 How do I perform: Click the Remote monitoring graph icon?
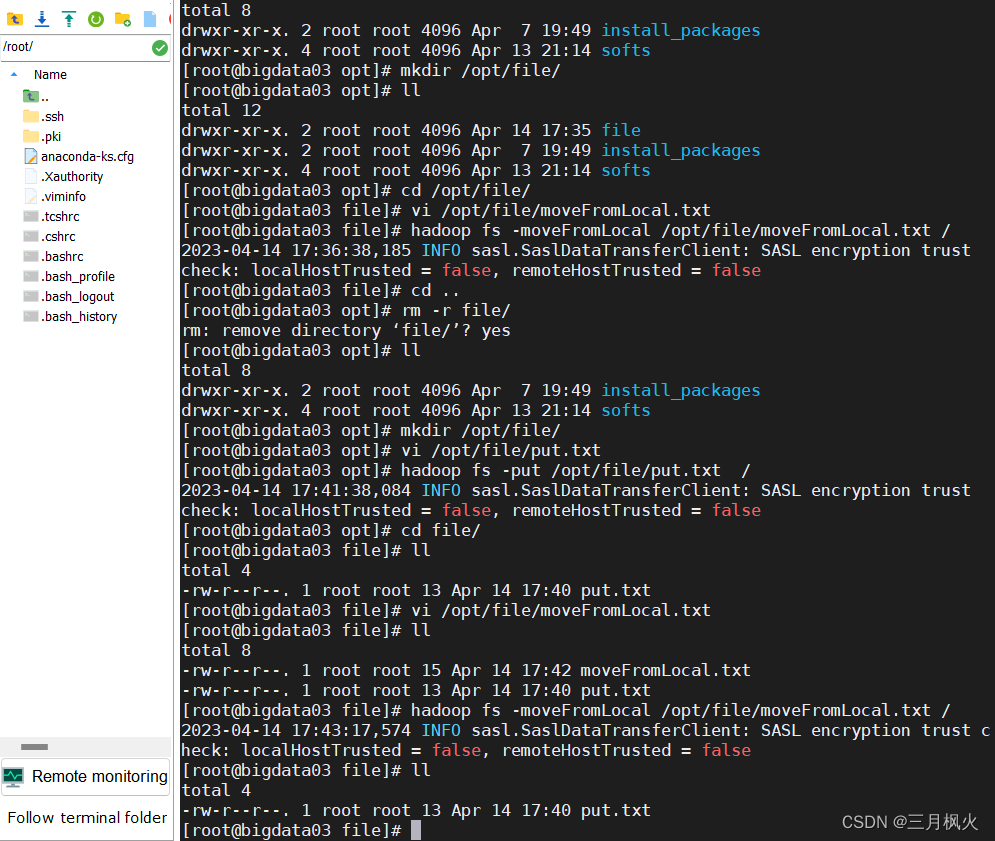[x=13, y=776]
